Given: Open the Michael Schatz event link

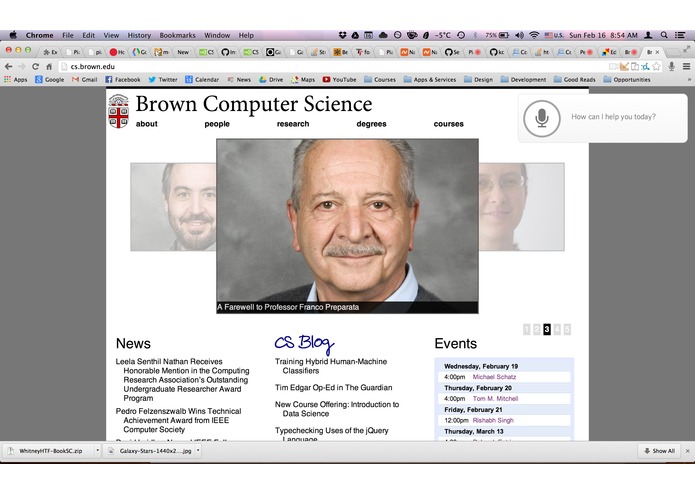Looking at the screenshot, I should 494,377.
